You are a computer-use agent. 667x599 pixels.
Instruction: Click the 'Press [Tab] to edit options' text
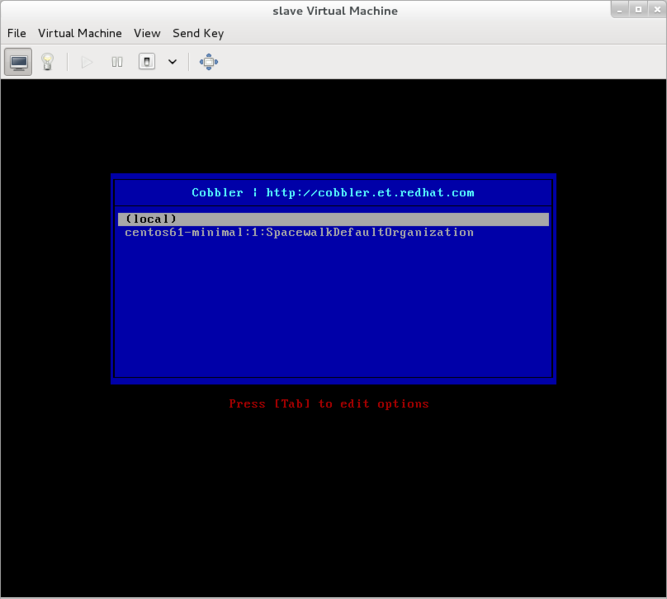pos(329,404)
